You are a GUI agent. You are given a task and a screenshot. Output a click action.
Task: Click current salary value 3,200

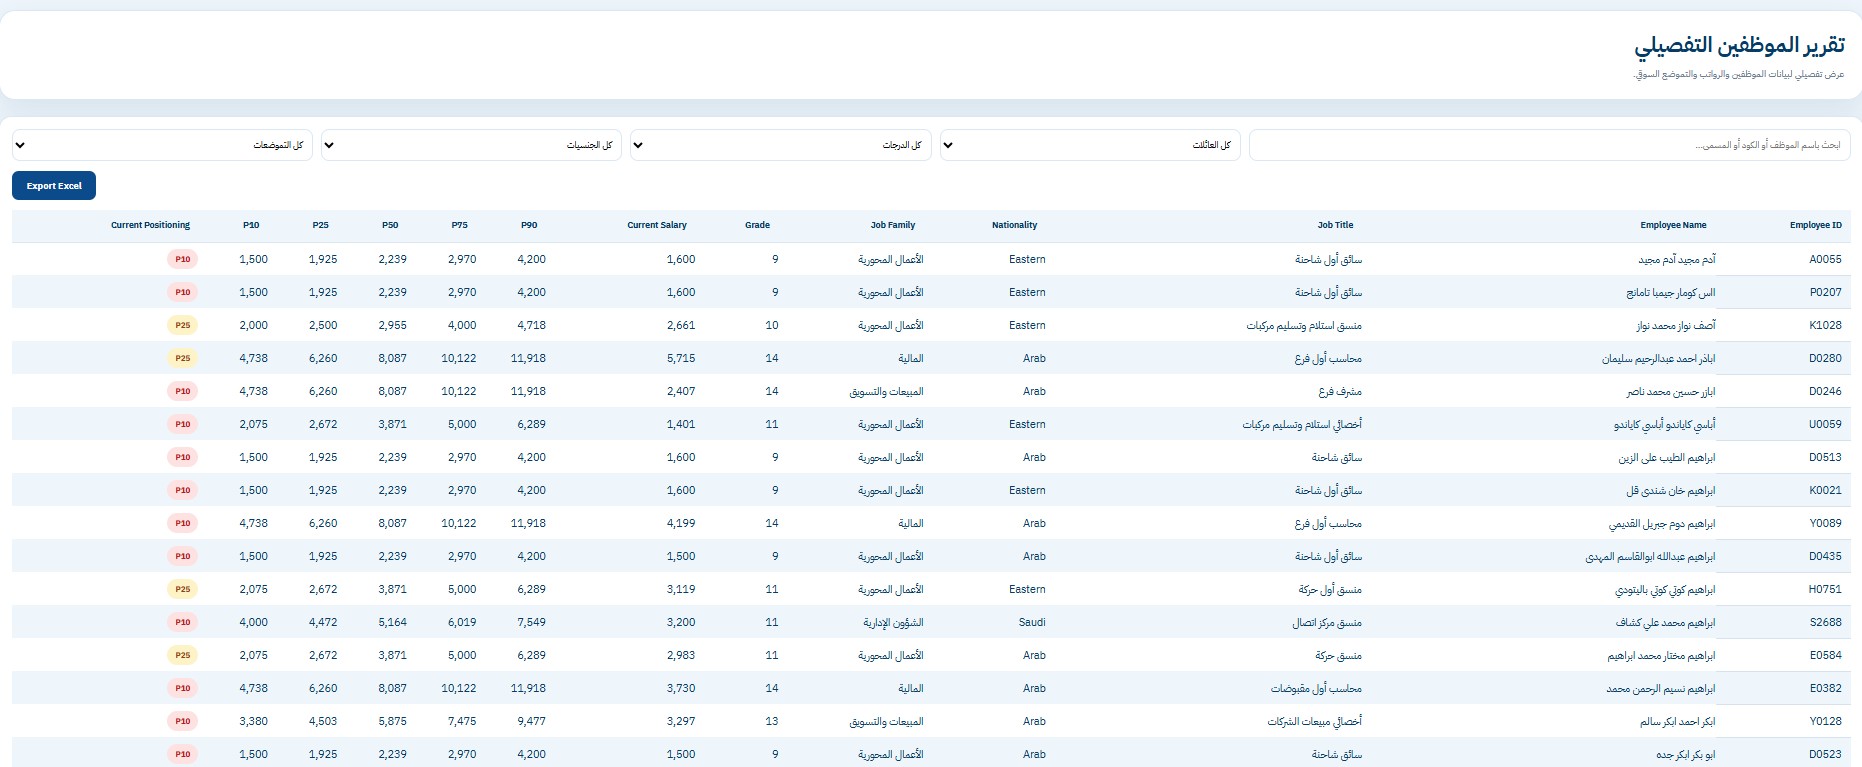click(x=681, y=622)
